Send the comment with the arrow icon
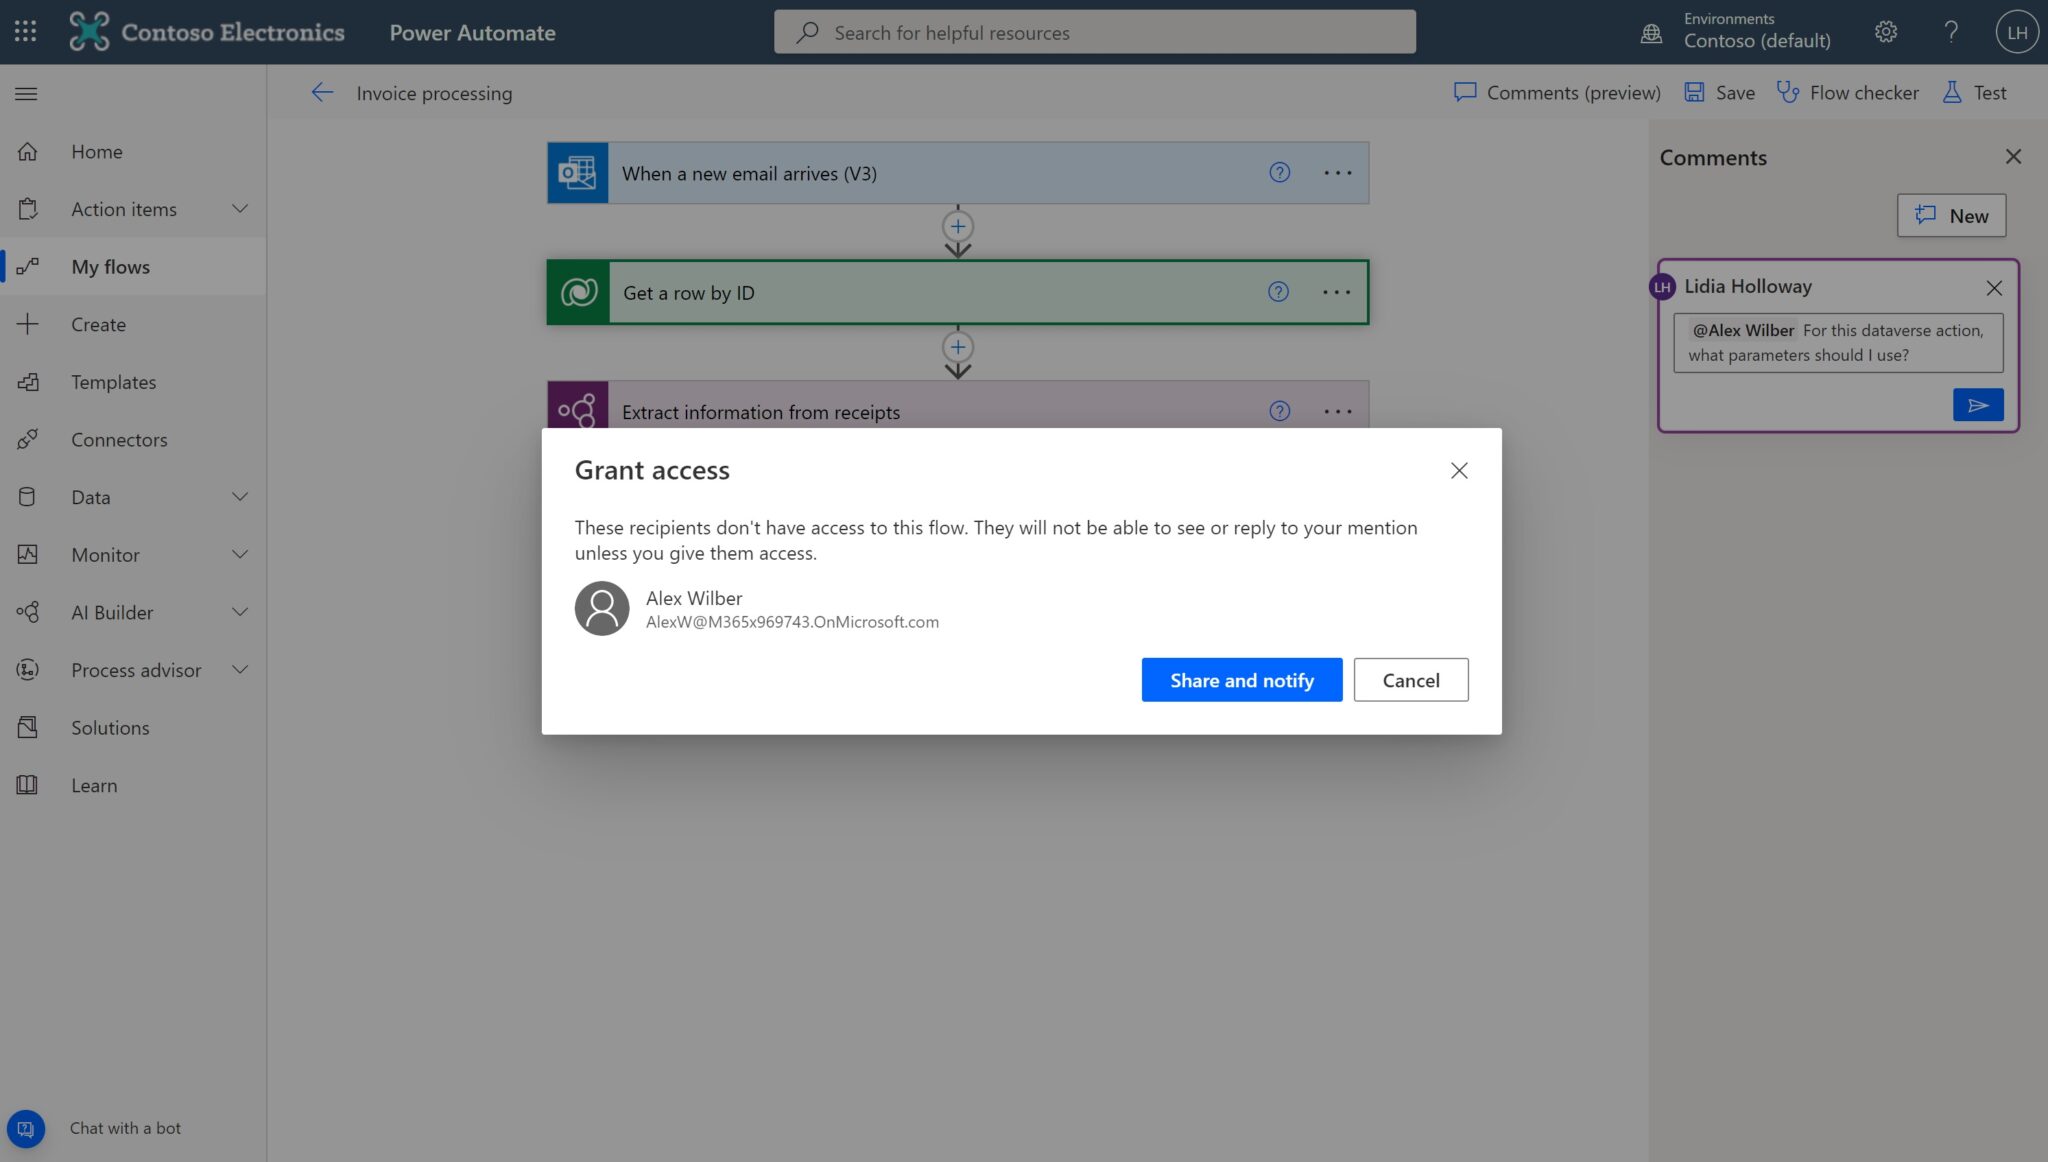Screen dimensions: 2048x1162 tap(1978, 405)
